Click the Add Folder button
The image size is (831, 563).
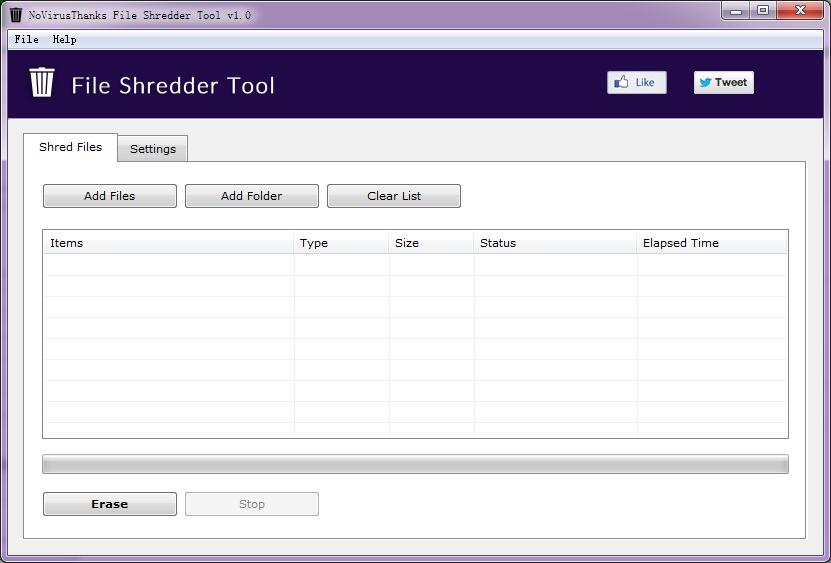click(x=252, y=196)
